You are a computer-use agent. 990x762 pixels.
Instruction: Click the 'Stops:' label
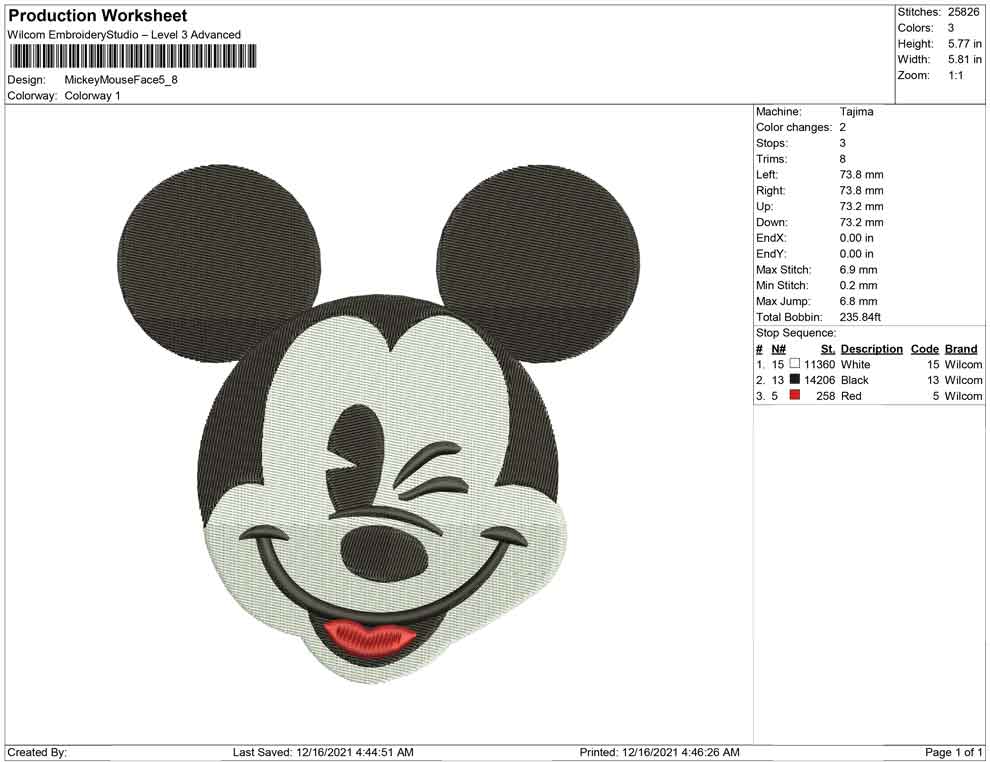[x=772, y=143]
